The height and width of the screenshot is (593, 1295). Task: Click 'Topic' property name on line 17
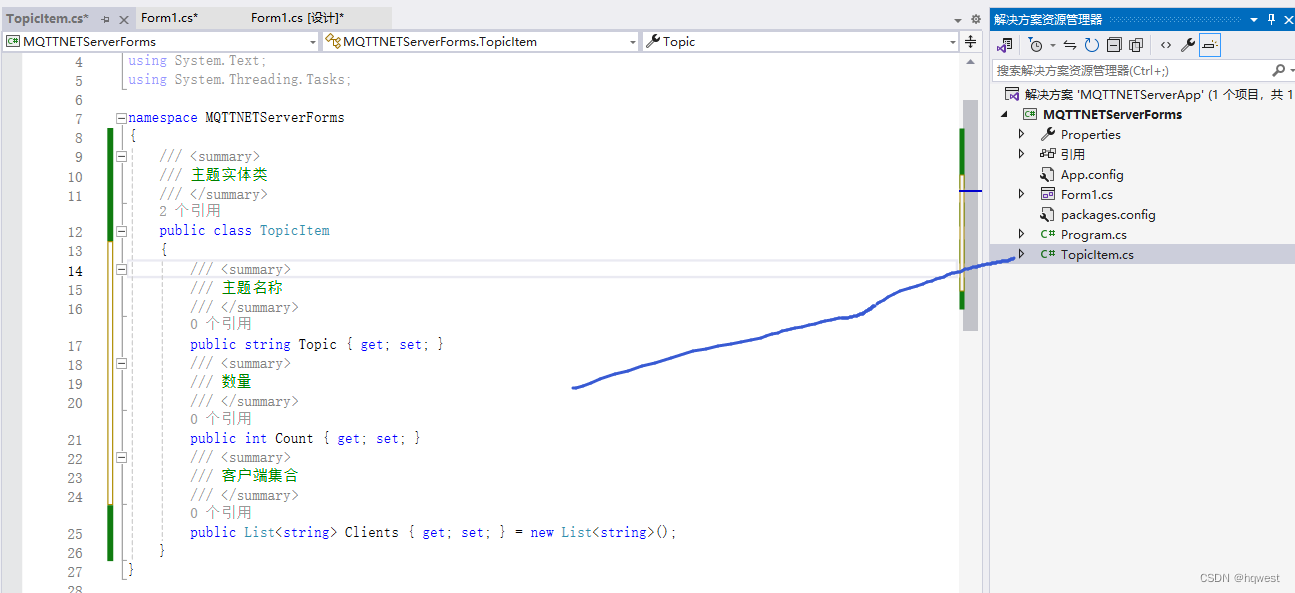click(318, 344)
